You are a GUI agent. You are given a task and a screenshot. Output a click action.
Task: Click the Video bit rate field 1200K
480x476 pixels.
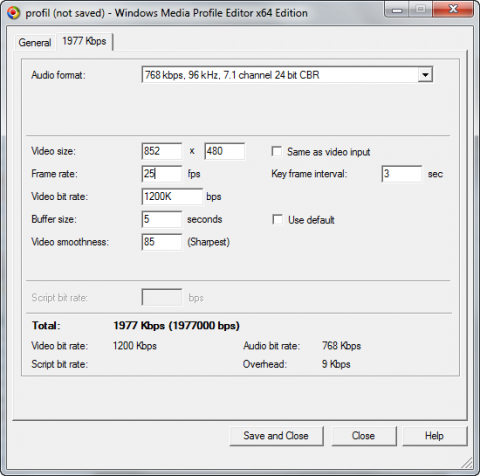tap(172, 196)
